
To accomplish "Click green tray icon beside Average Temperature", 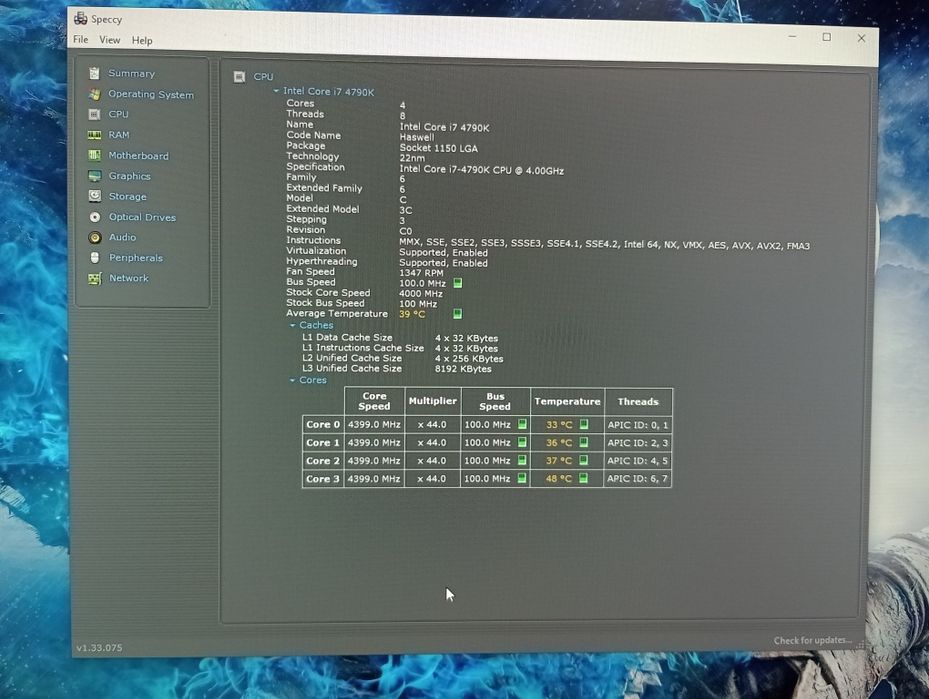I will pyautogui.click(x=457, y=313).
